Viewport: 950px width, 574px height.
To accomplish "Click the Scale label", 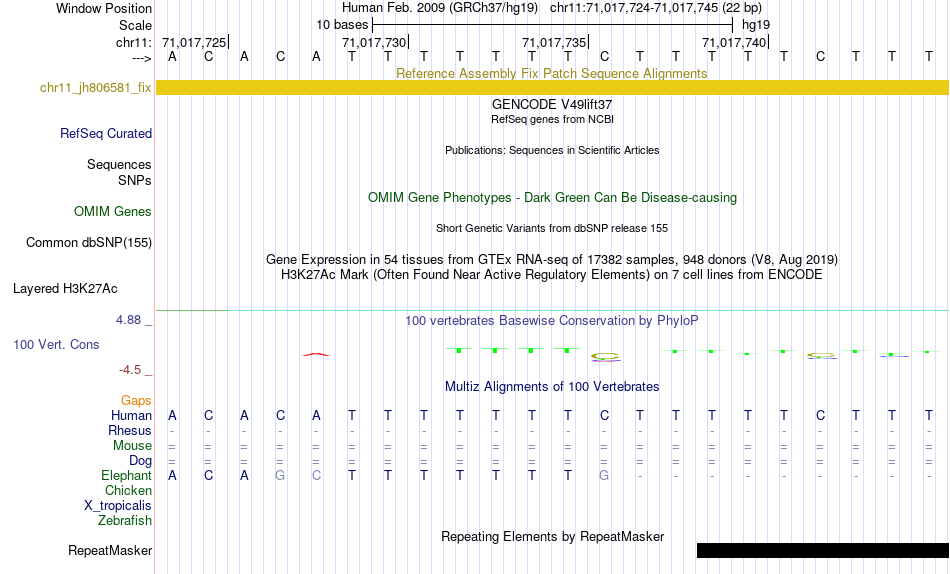I will pos(135,25).
